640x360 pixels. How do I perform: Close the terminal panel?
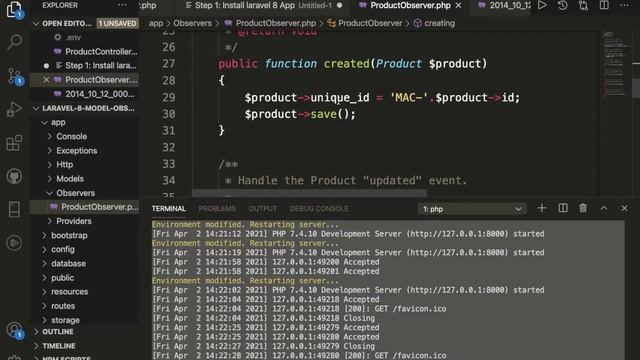click(x=624, y=208)
